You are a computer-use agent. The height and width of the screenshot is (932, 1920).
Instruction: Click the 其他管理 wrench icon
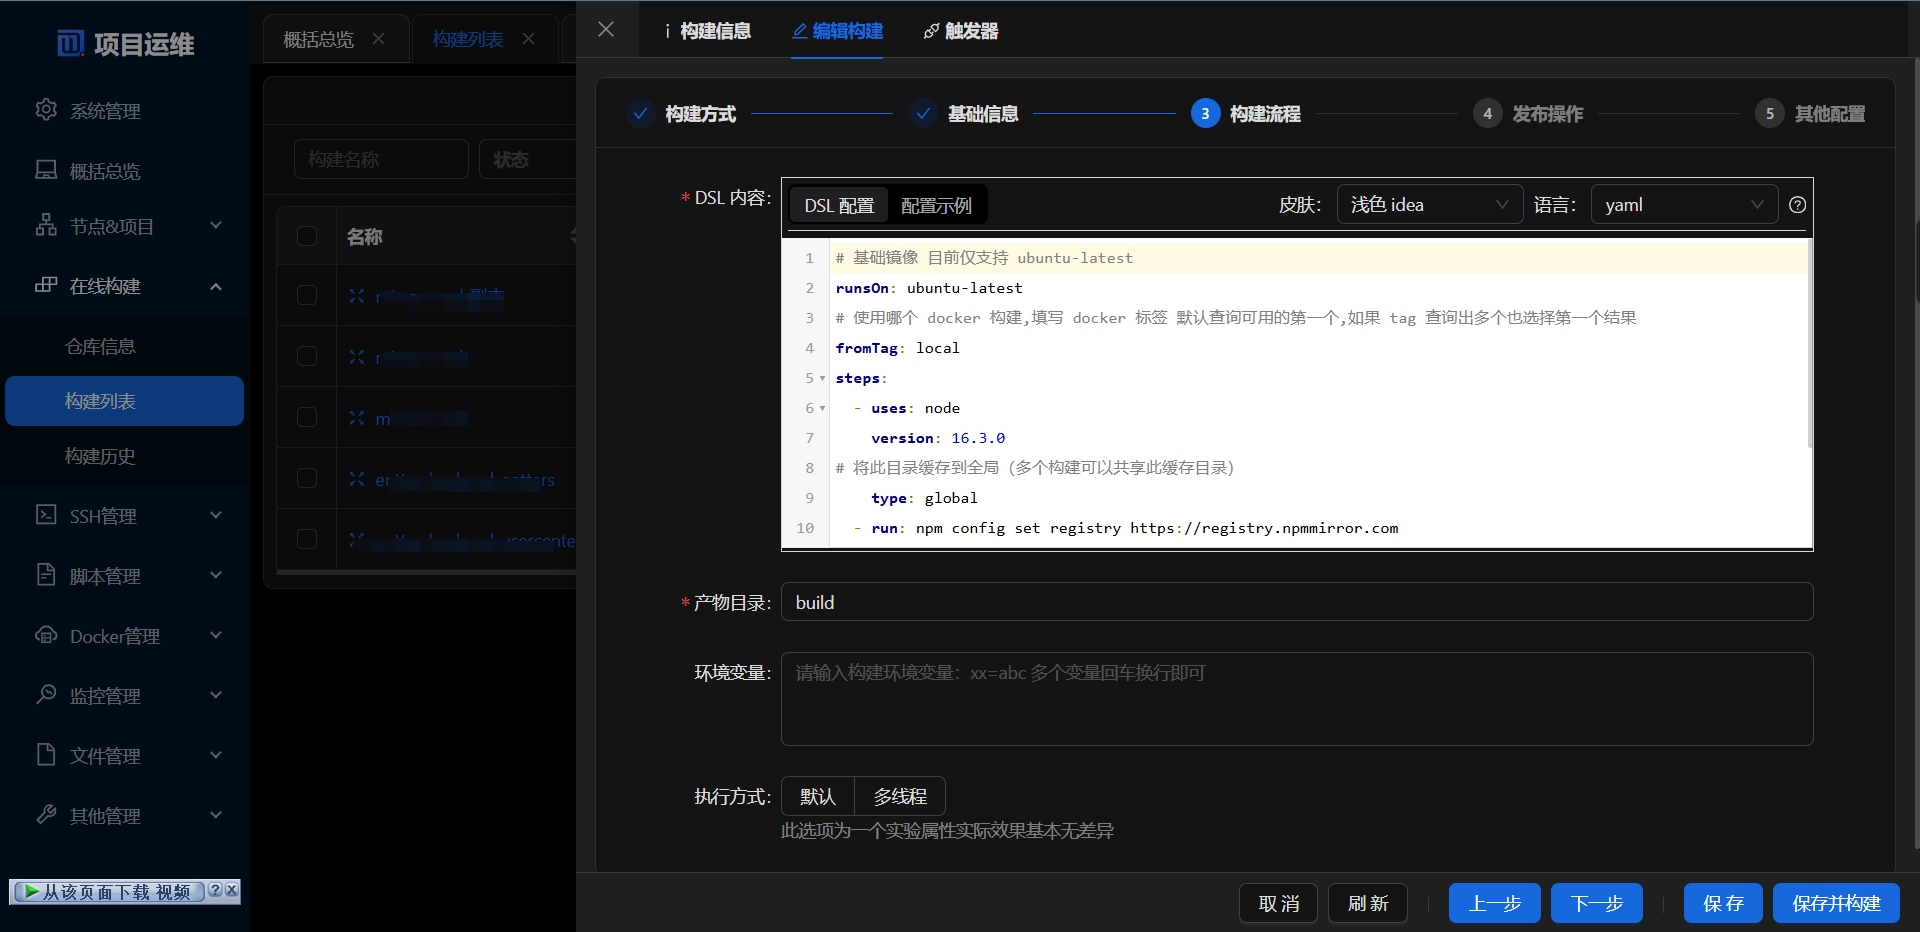[46, 815]
